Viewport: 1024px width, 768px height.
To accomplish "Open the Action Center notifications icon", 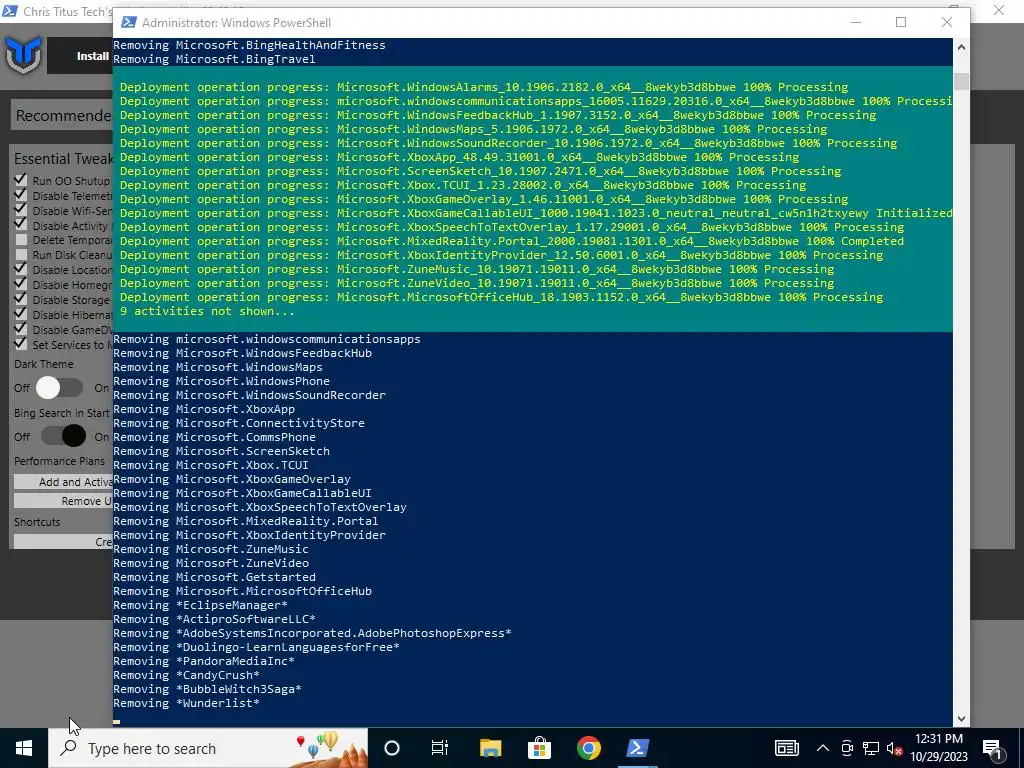I will pos(991,749).
